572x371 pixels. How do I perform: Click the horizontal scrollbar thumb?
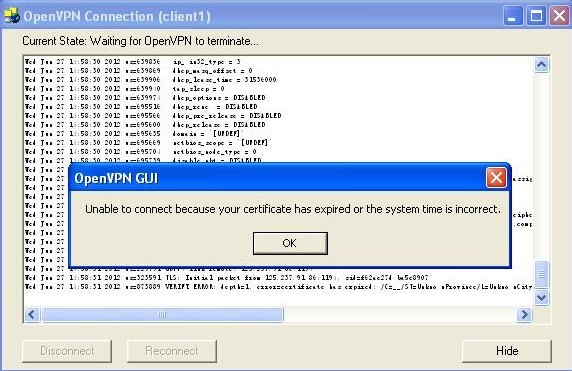(162, 314)
